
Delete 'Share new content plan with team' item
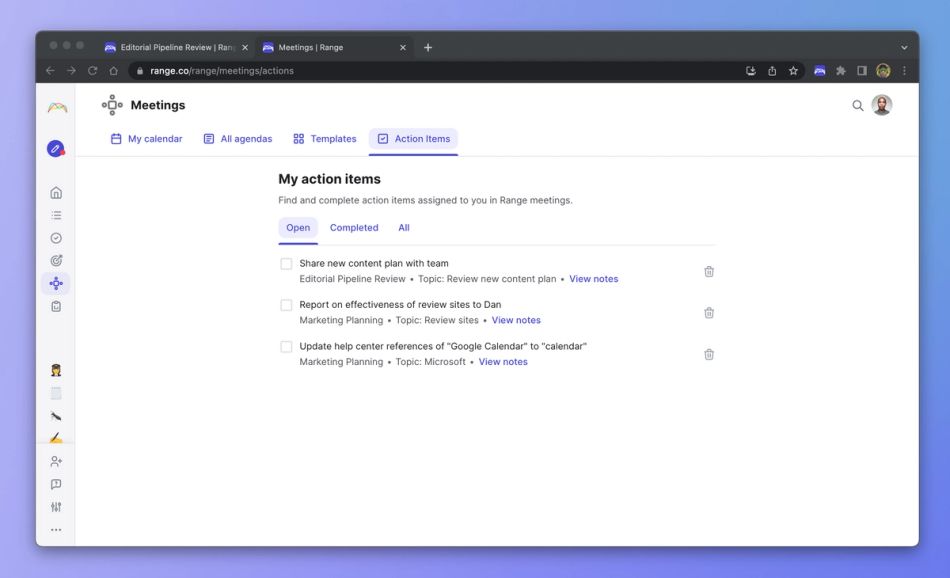[x=709, y=271]
